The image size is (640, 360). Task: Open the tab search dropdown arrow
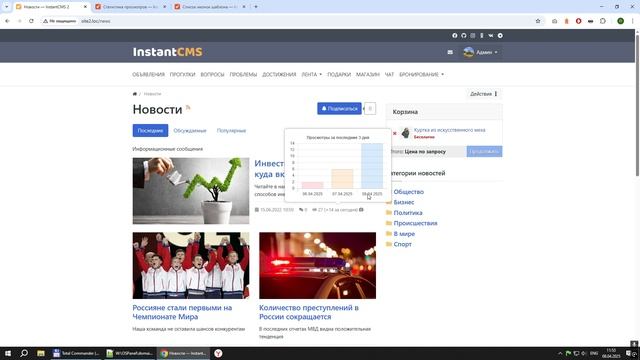(6, 7)
